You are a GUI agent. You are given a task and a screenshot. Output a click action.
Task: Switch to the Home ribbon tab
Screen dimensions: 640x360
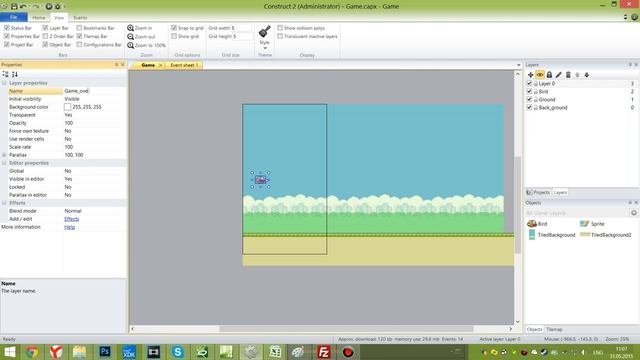[x=39, y=18]
